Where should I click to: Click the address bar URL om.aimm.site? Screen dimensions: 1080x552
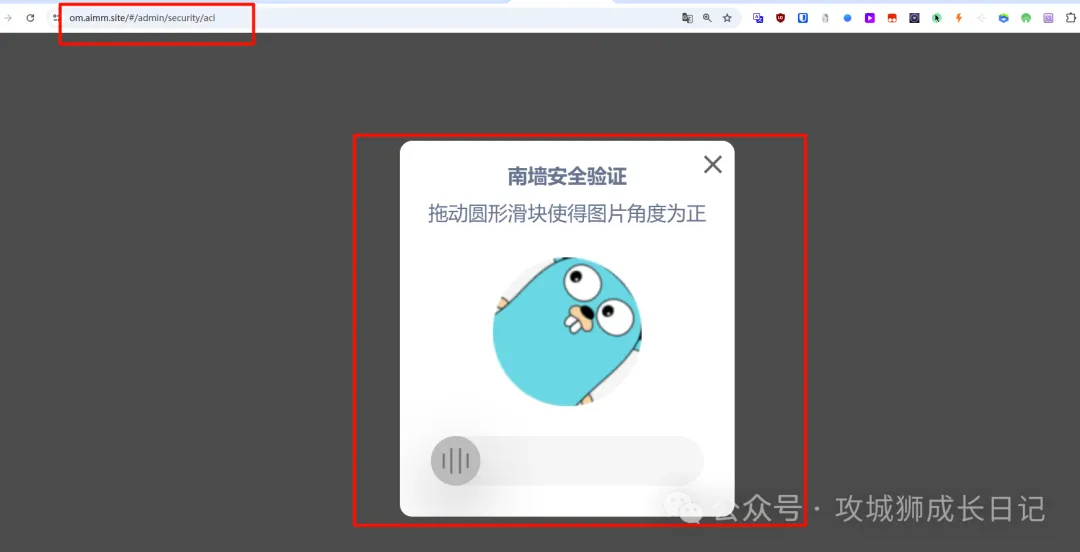point(142,18)
